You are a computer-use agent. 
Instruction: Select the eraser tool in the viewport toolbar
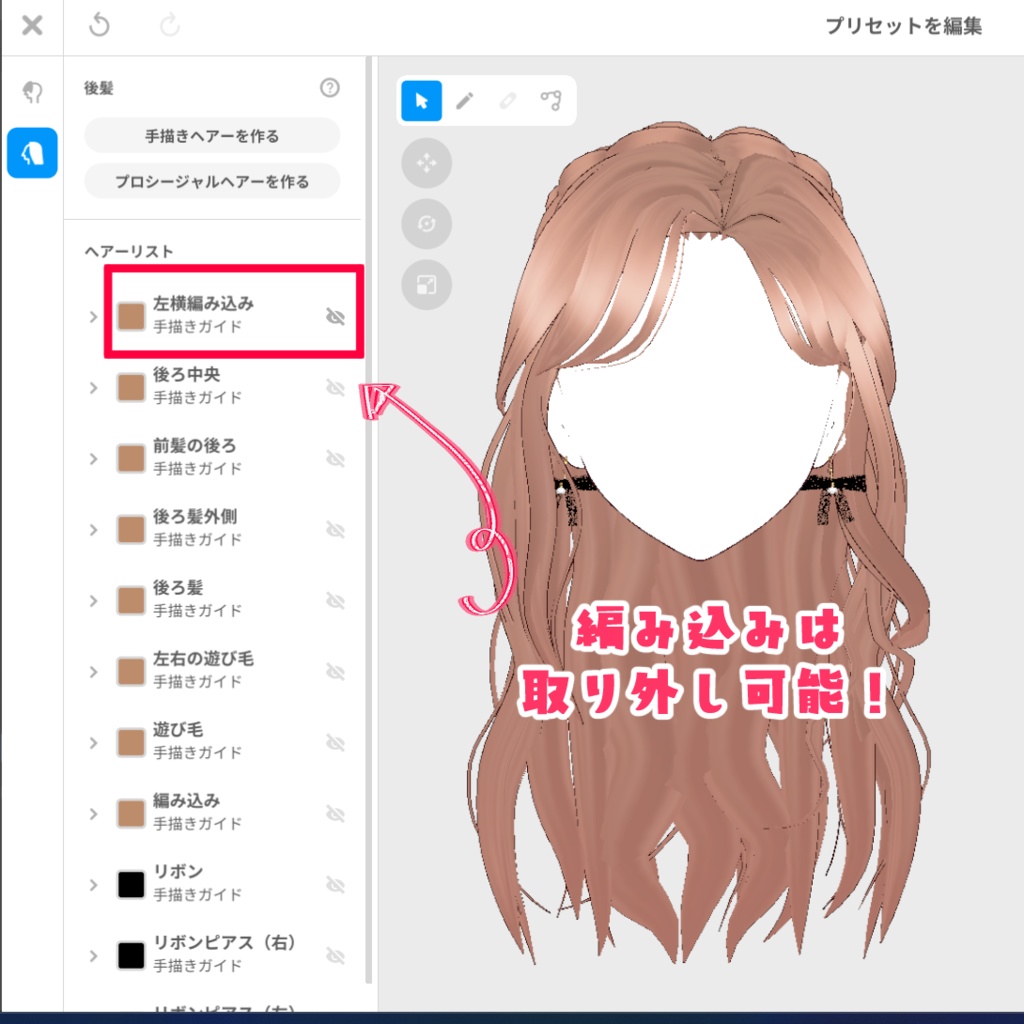click(508, 100)
